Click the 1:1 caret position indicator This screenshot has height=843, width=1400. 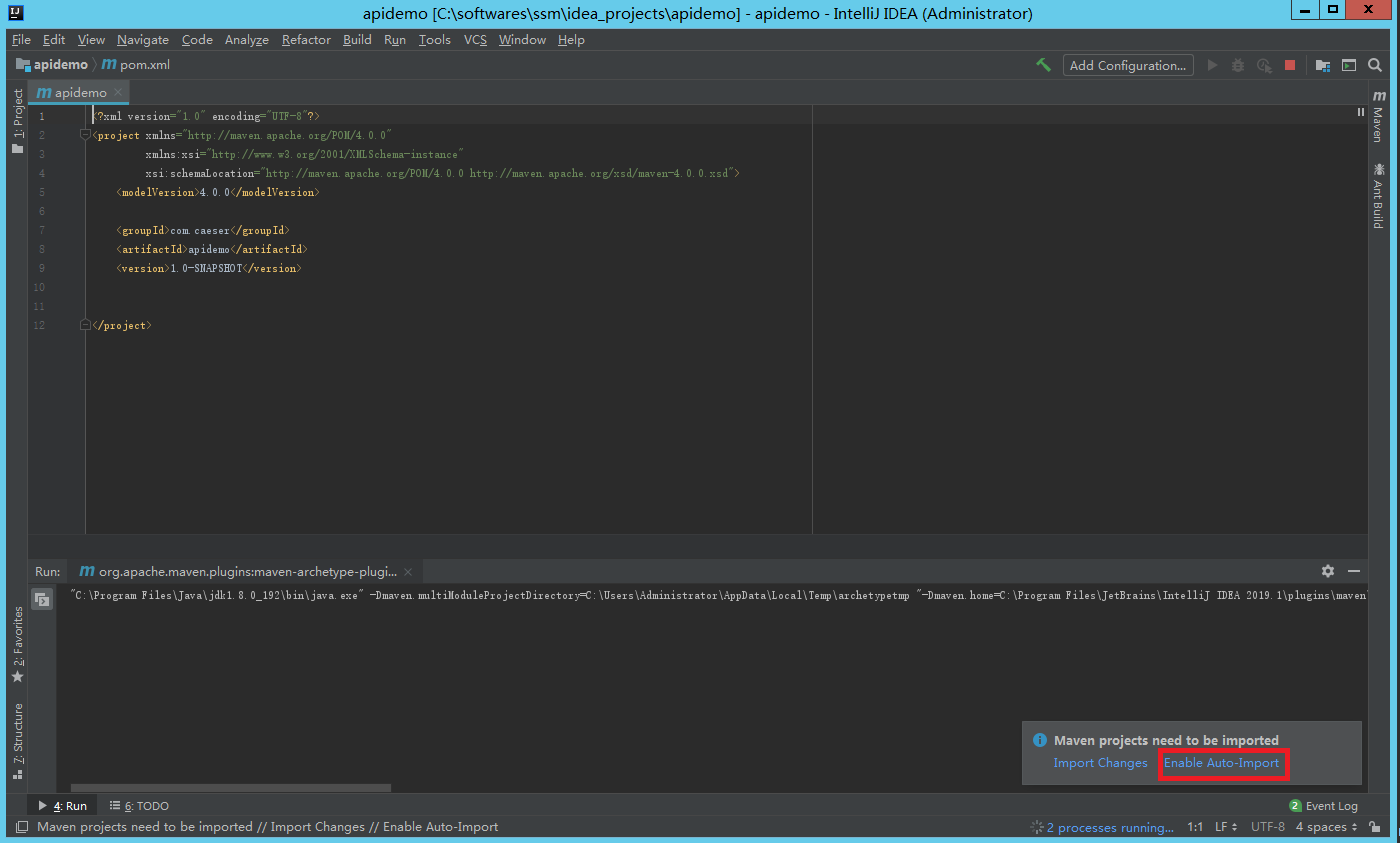[1195, 827]
